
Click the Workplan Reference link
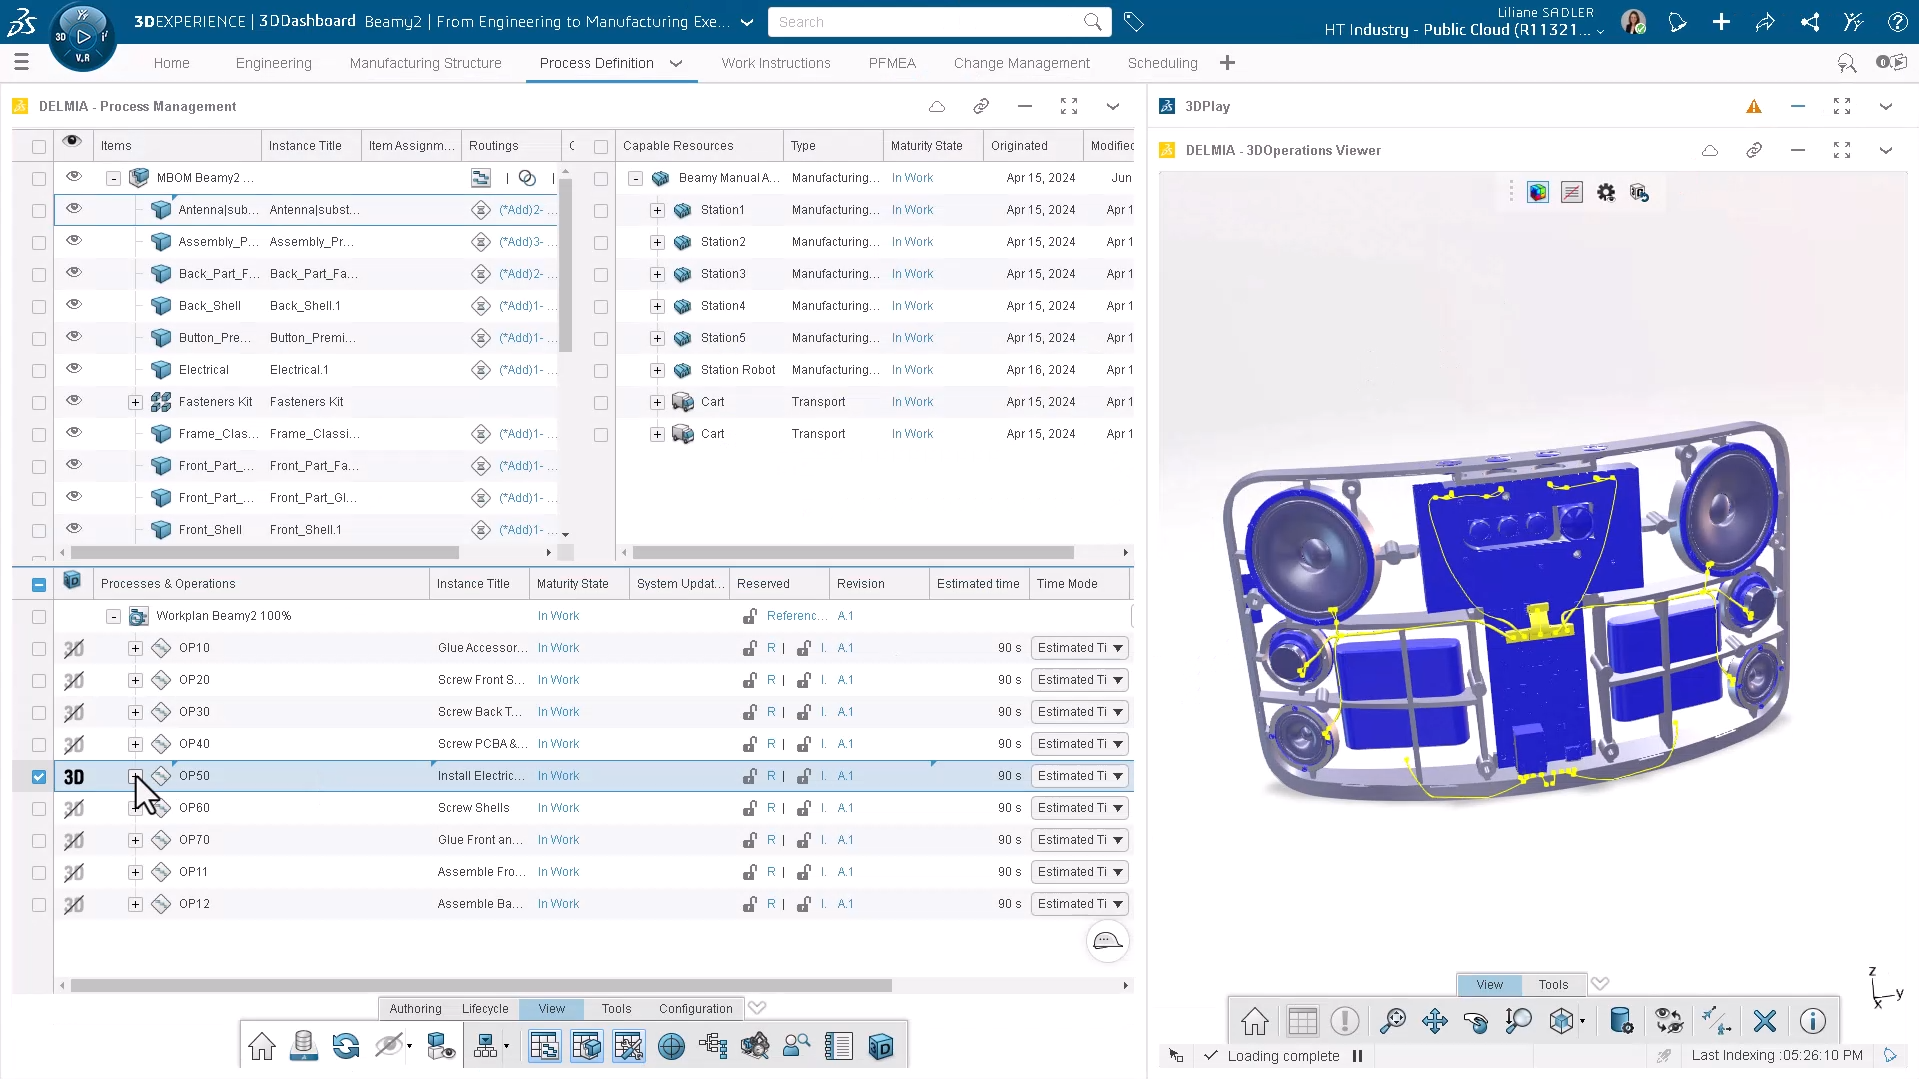tap(795, 616)
